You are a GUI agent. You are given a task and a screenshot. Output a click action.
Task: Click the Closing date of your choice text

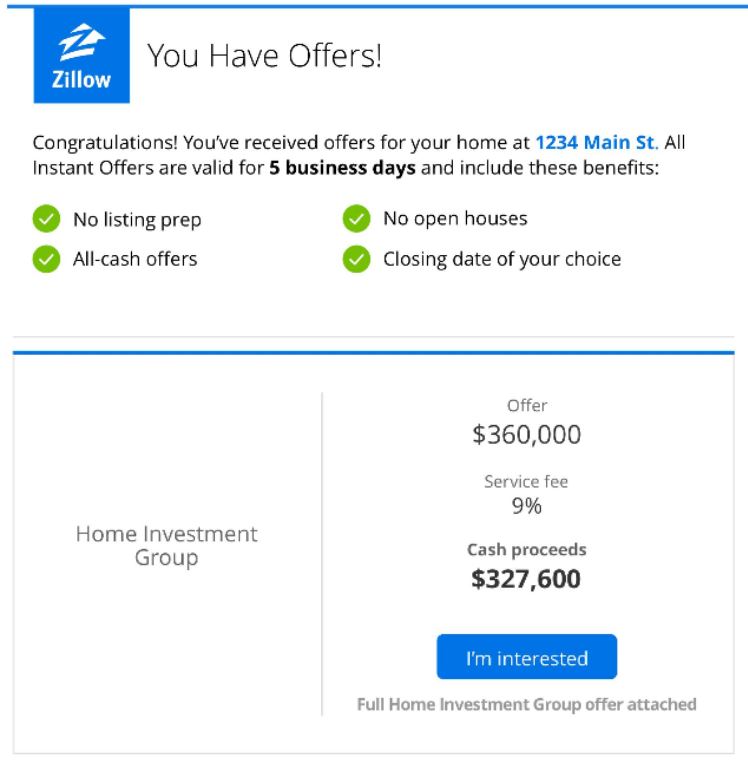point(502,260)
